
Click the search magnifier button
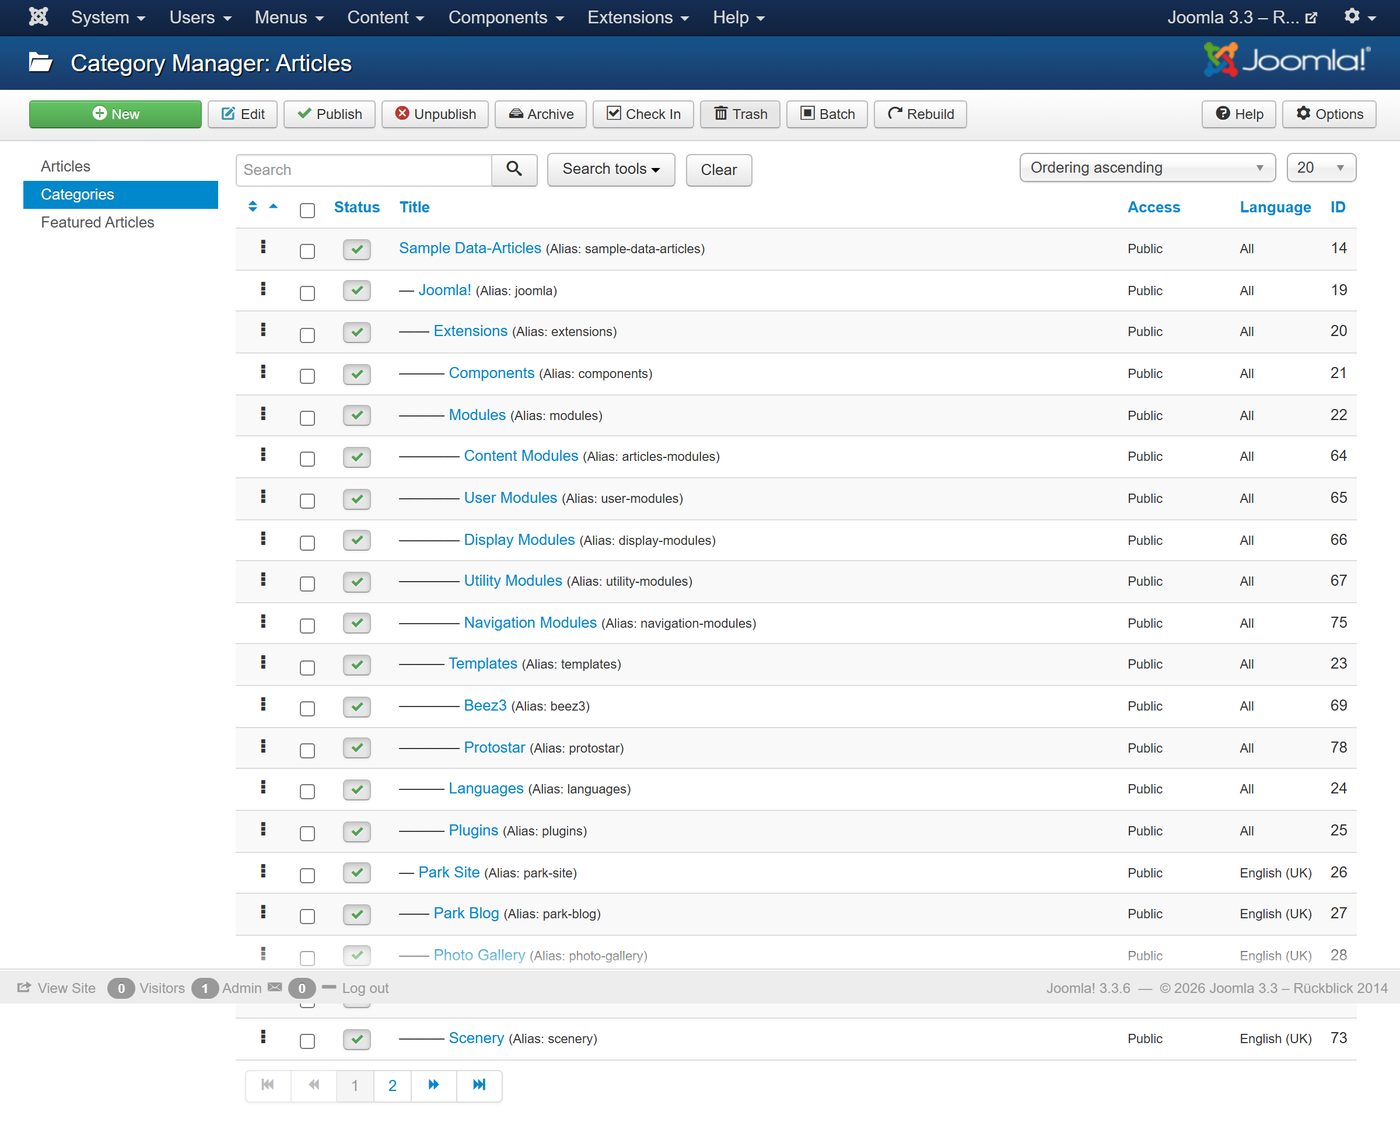514,170
